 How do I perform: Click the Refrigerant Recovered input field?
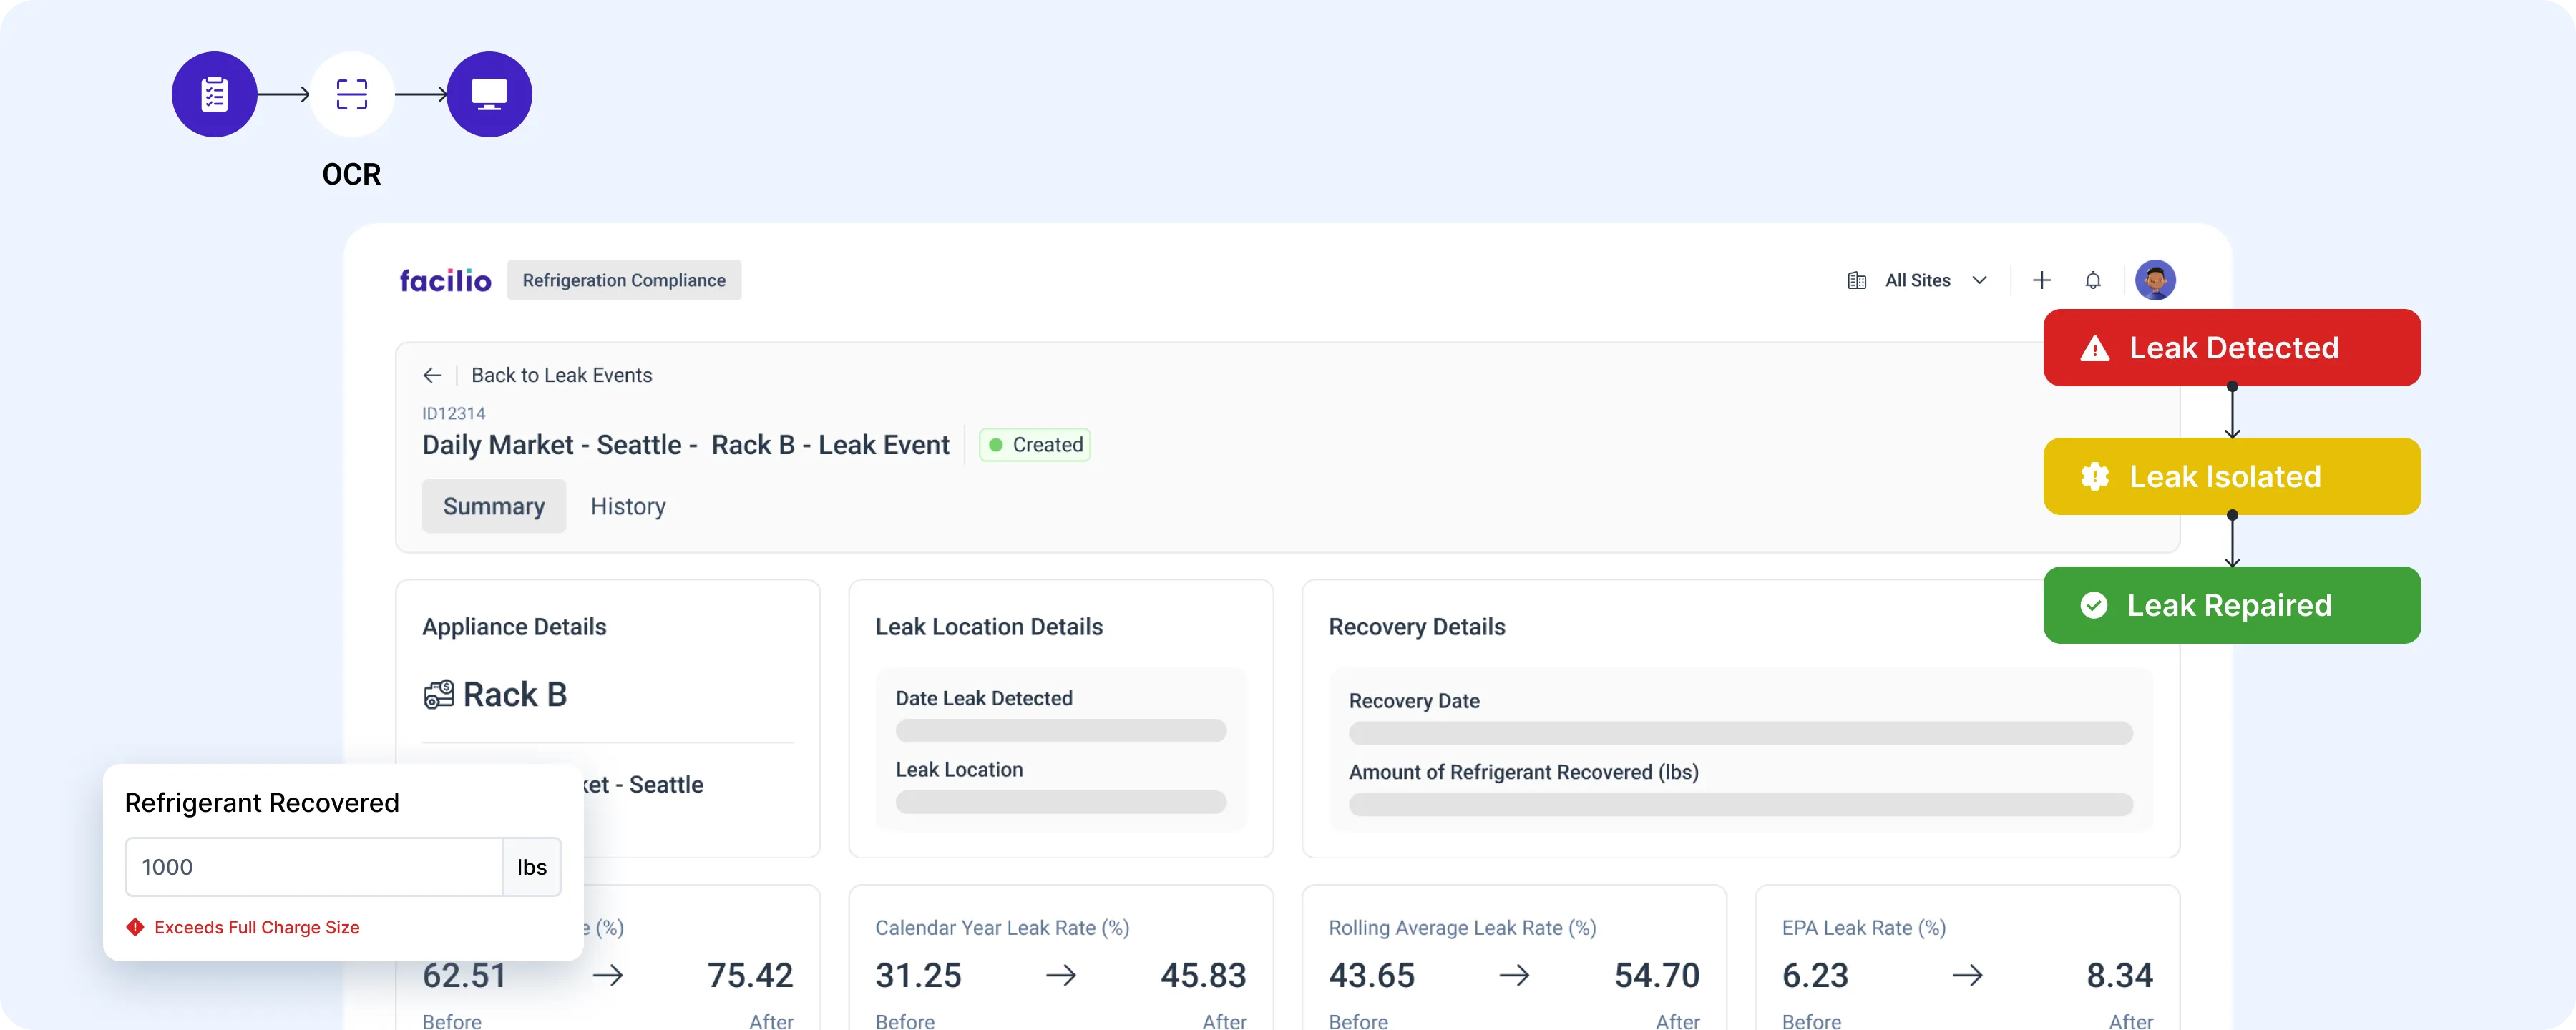(313, 867)
